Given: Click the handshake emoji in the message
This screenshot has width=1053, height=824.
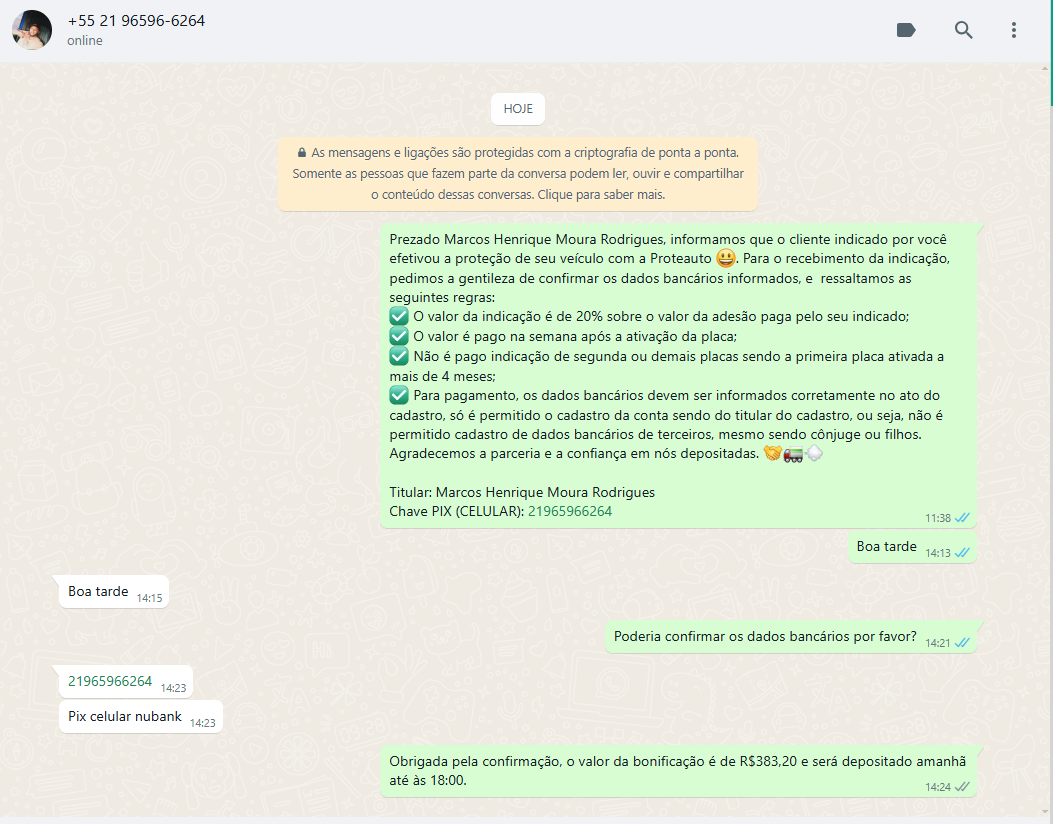Looking at the screenshot, I should click(x=772, y=454).
